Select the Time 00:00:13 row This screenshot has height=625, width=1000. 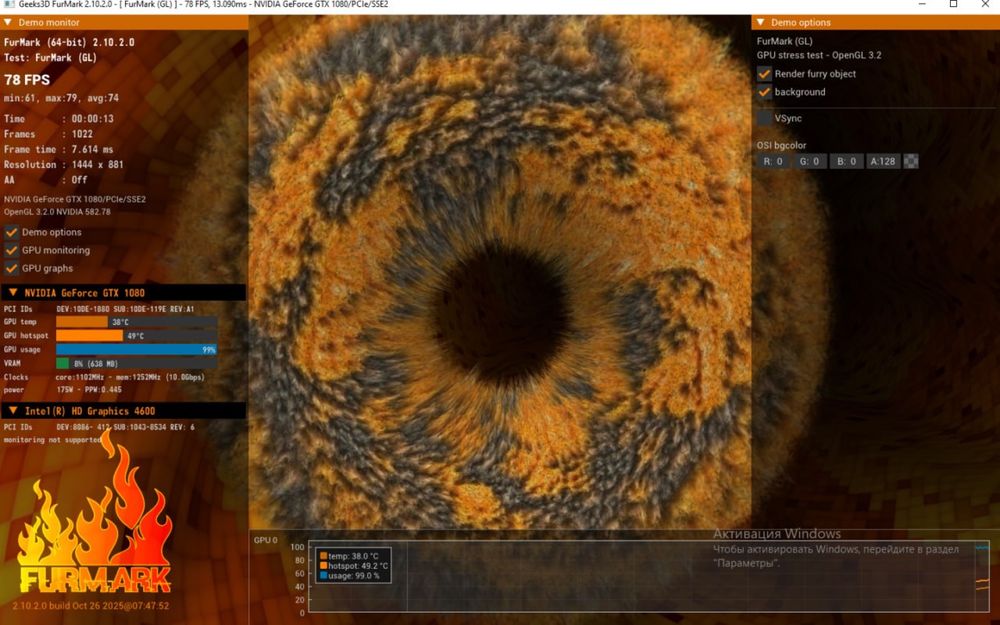[59, 119]
